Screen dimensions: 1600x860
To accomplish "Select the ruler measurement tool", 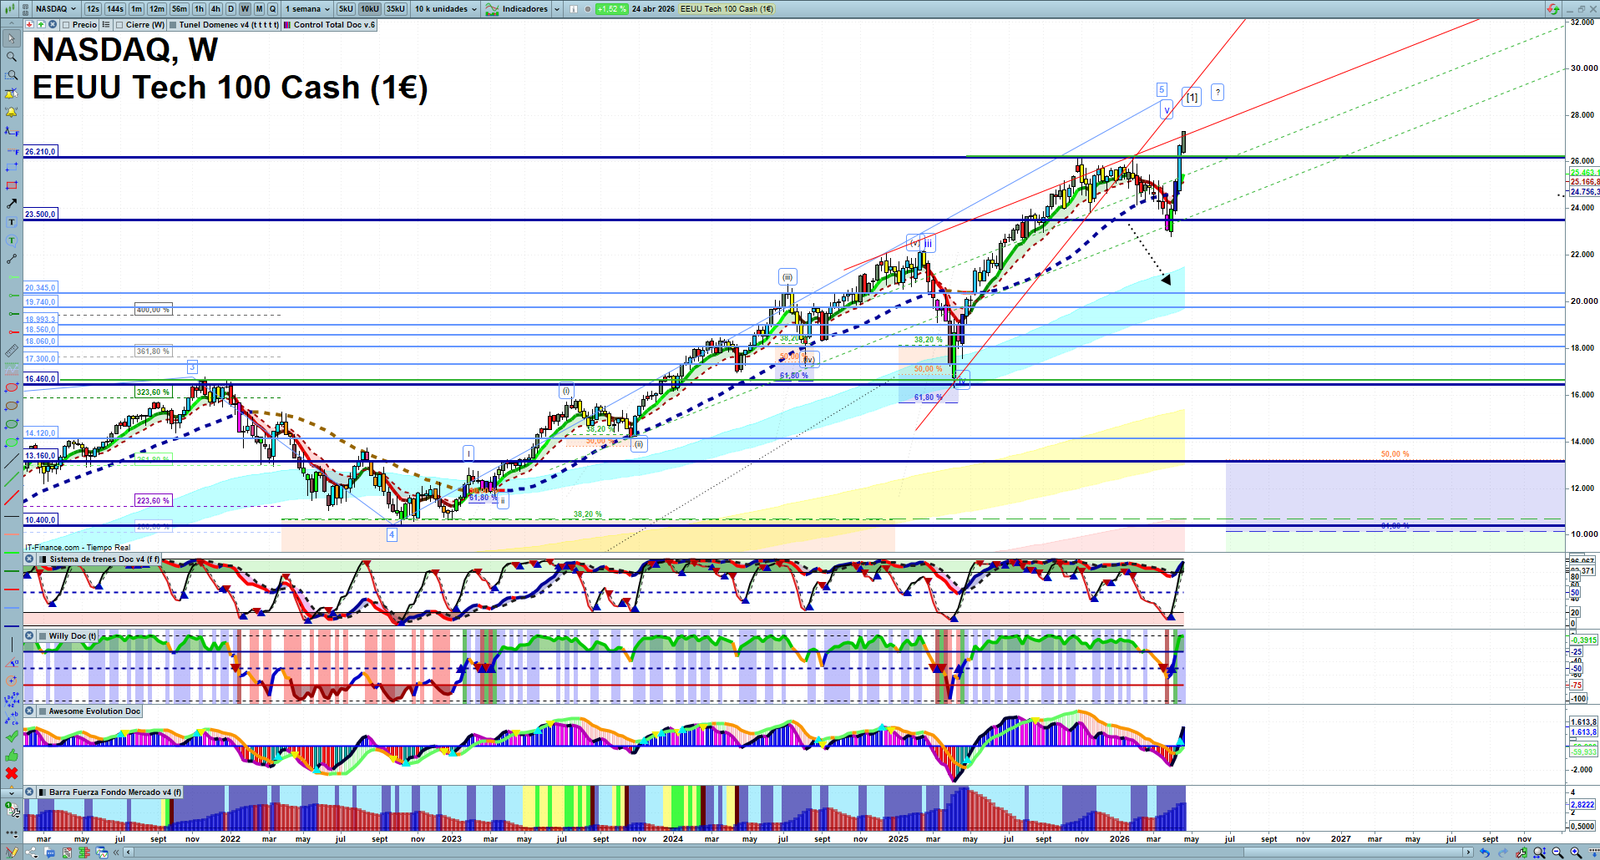I will pyautogui.click(x=11, y=351).
